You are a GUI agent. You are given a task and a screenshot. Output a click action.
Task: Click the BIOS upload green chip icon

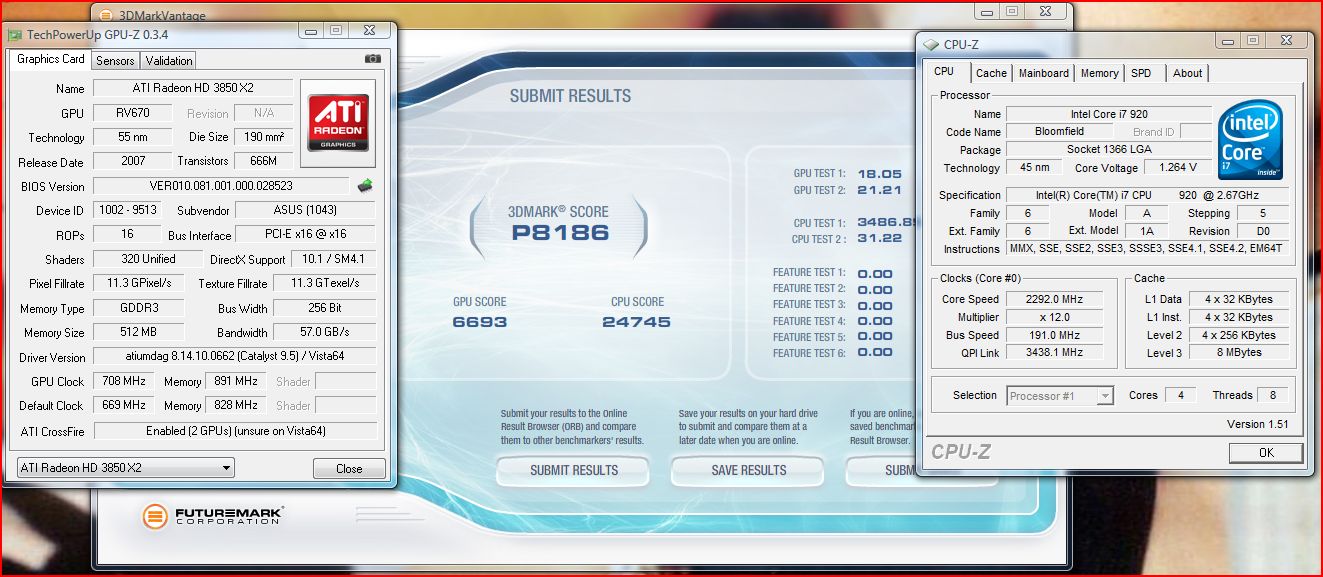365,185
